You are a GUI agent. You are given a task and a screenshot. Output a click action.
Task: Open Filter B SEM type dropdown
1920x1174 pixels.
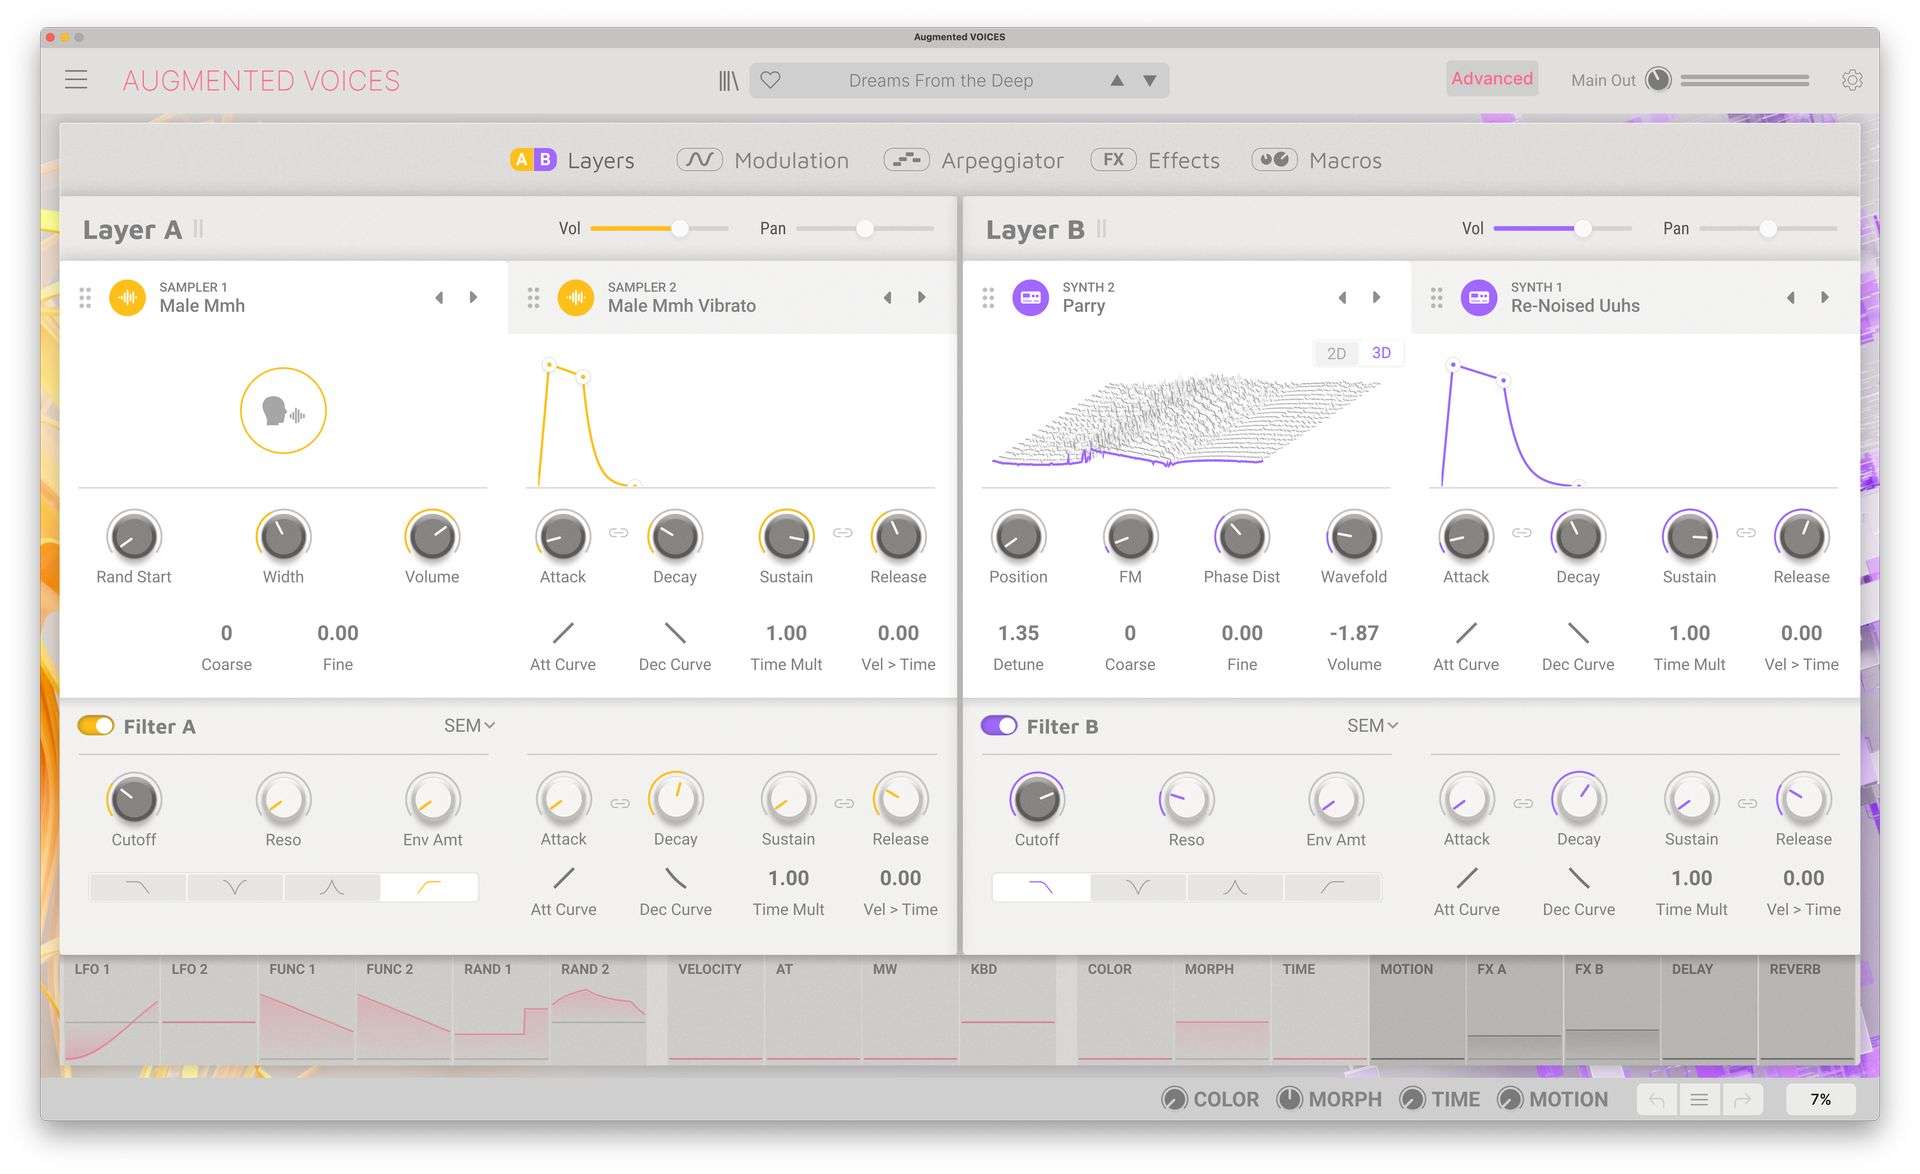(1372, 726)
